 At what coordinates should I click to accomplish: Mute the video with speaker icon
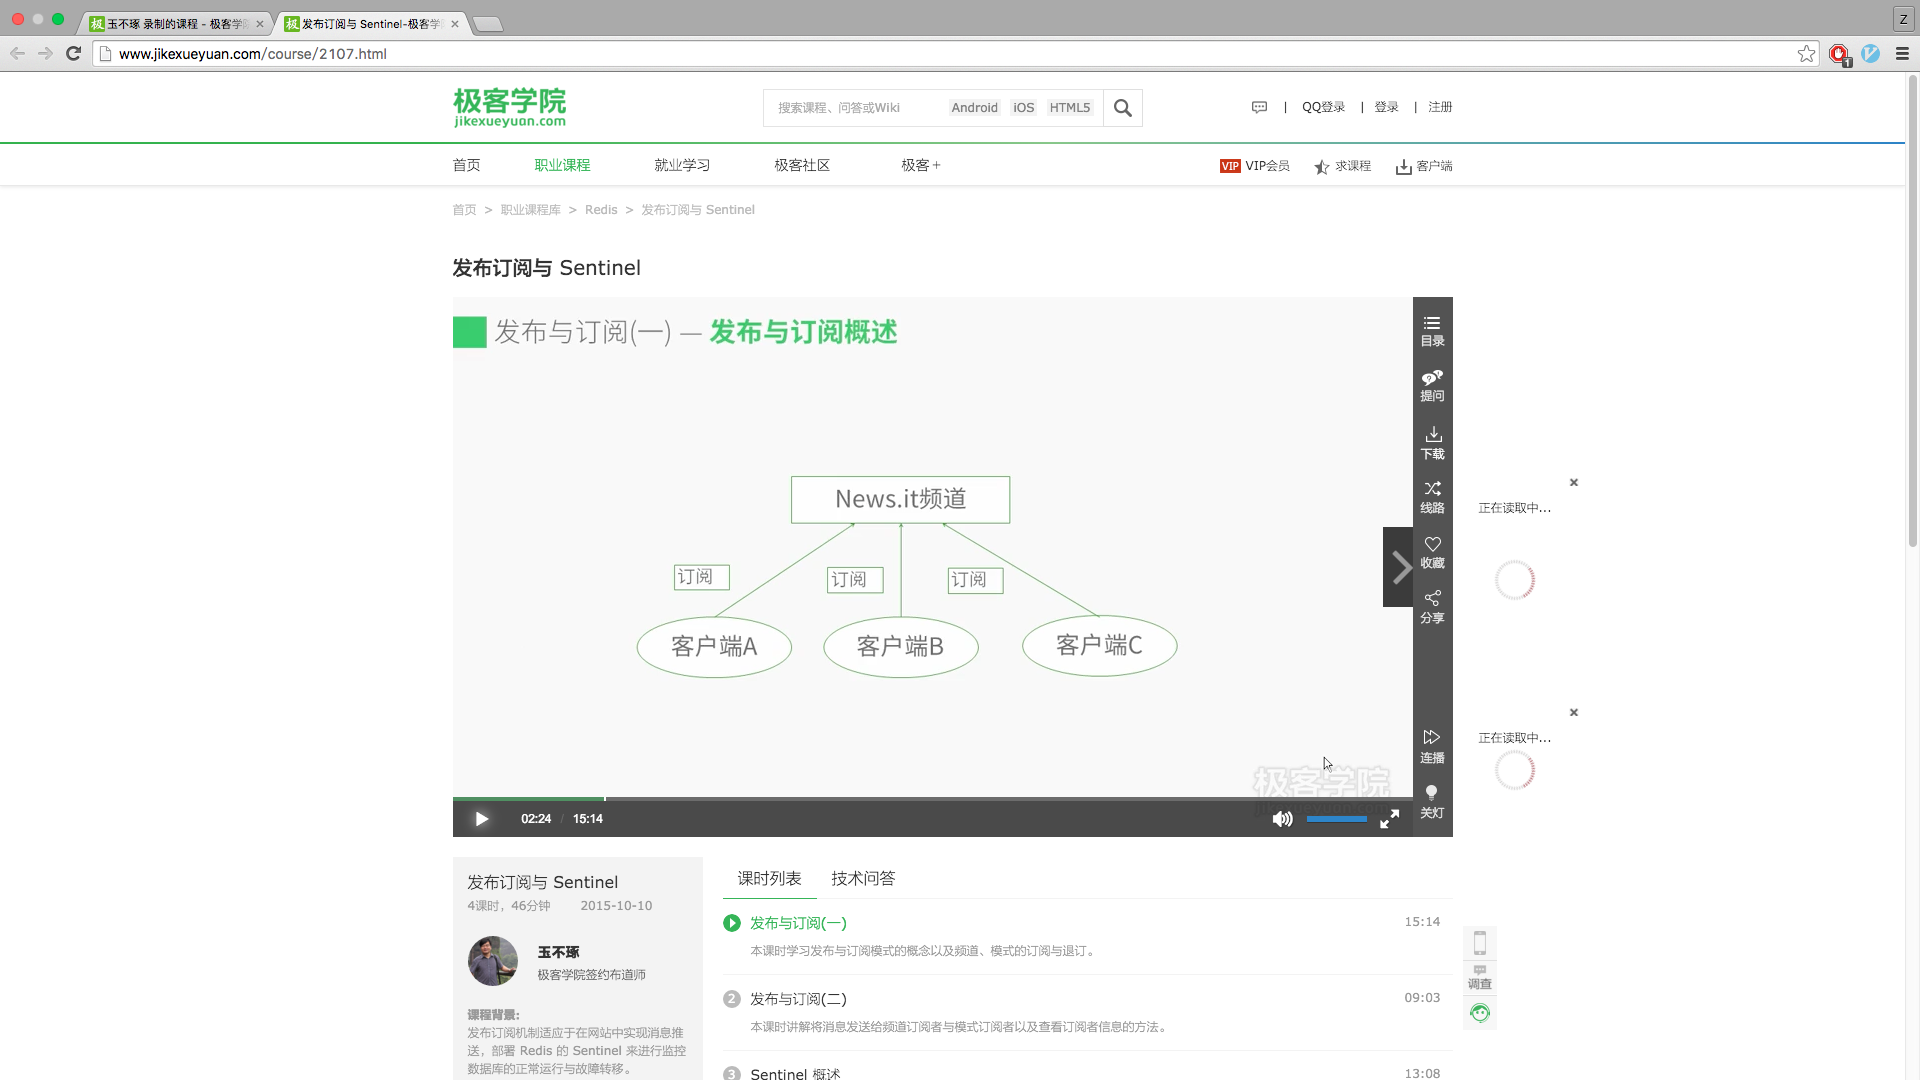coord(1281,819)
